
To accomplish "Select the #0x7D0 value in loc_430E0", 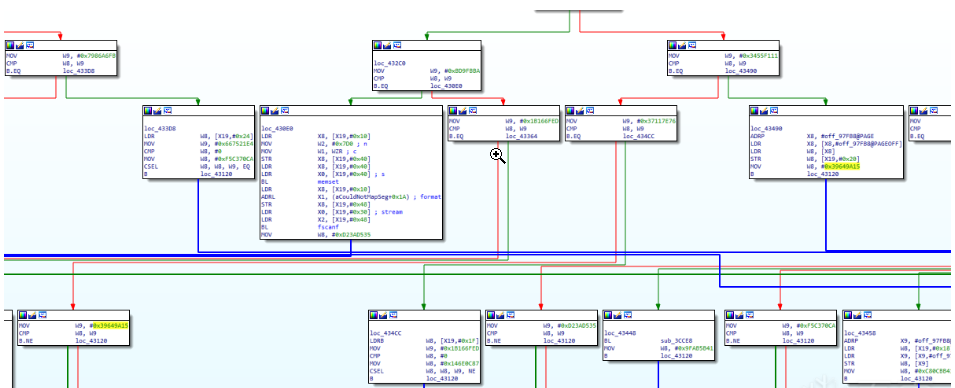I will (x=342, y=144).
